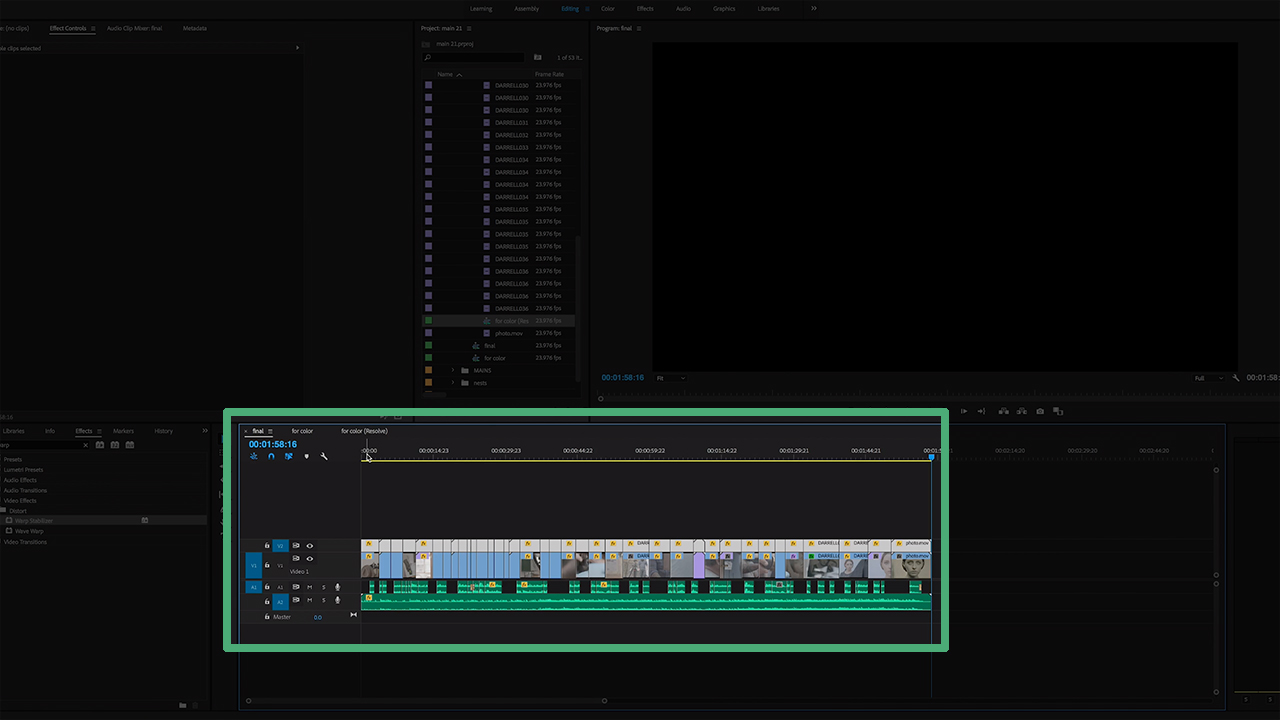Click the Accelerated Effects filter icon in Effects panel
This screenshot has height=720, width=1280.
coord(100,445)
